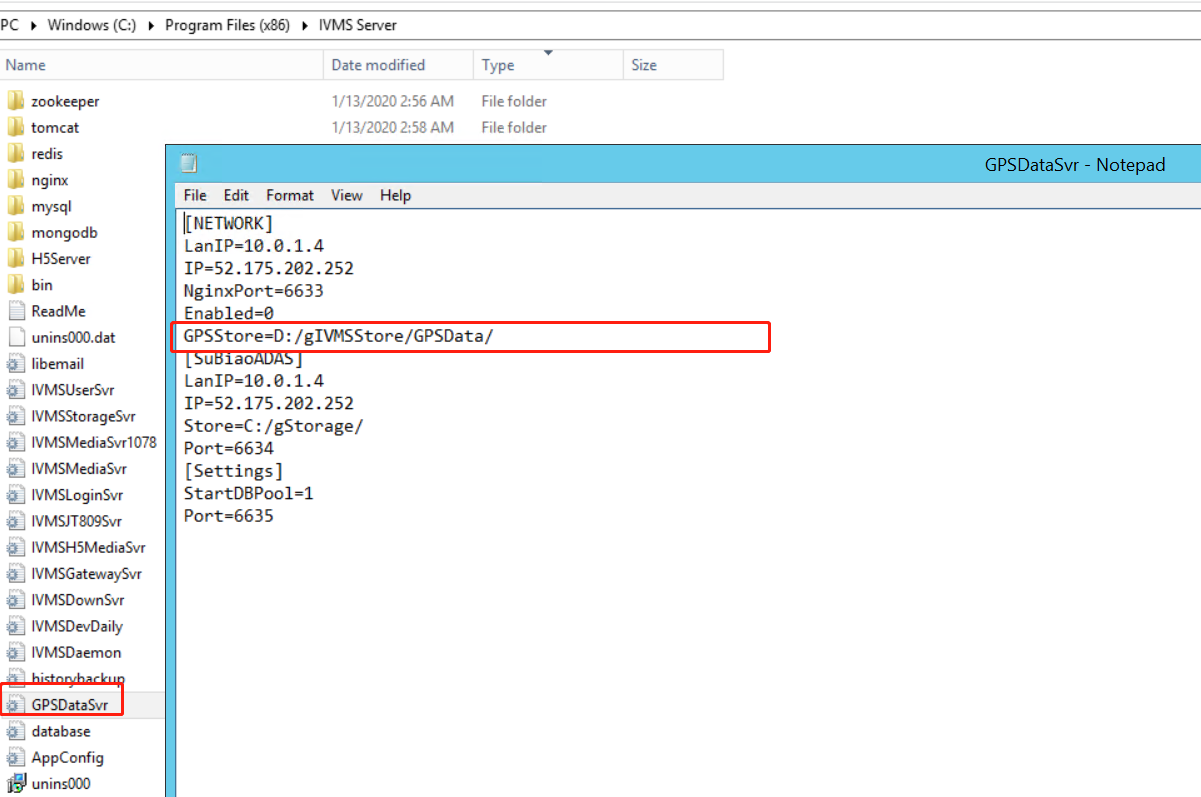
Task: Click the Store=C:/gStorage/ line
Action: pyautogui.click(x=273, y=426)
